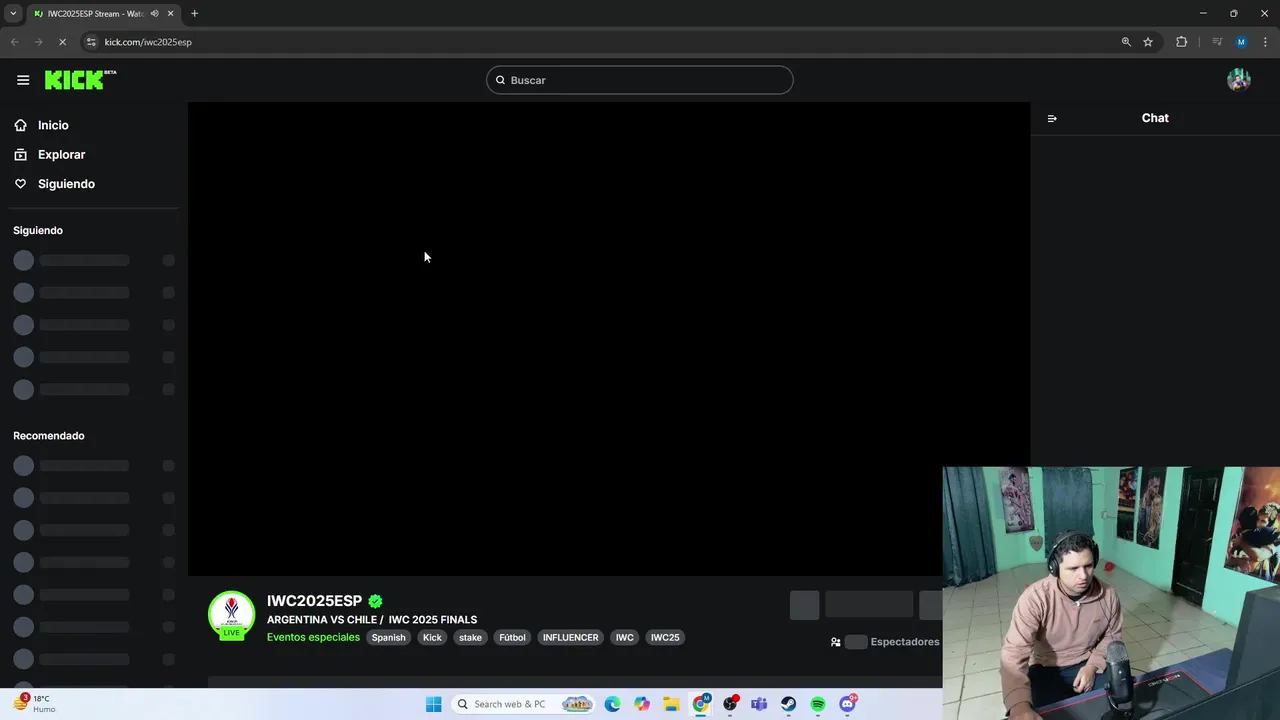Open the user profile avatar menu
Image resolution: width=1280 pixels, height=720 pixels.
1239,80
